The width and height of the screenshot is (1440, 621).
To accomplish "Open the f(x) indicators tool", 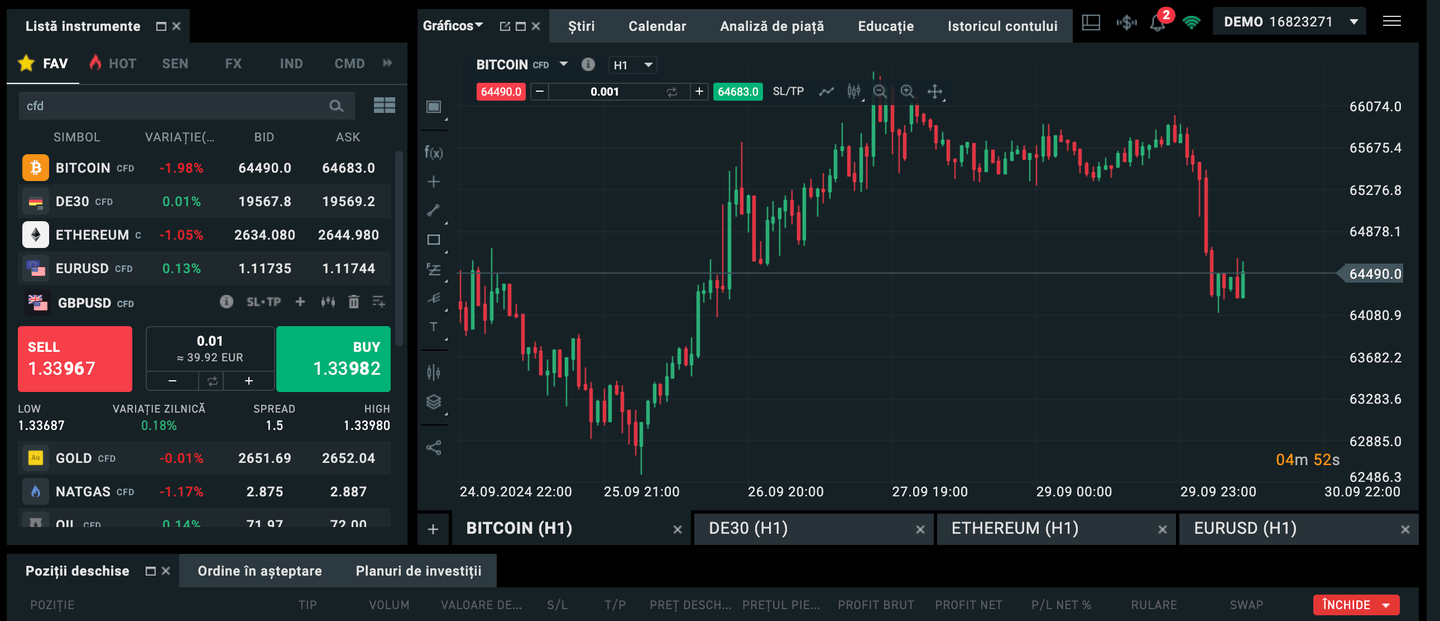I will 433,152.
